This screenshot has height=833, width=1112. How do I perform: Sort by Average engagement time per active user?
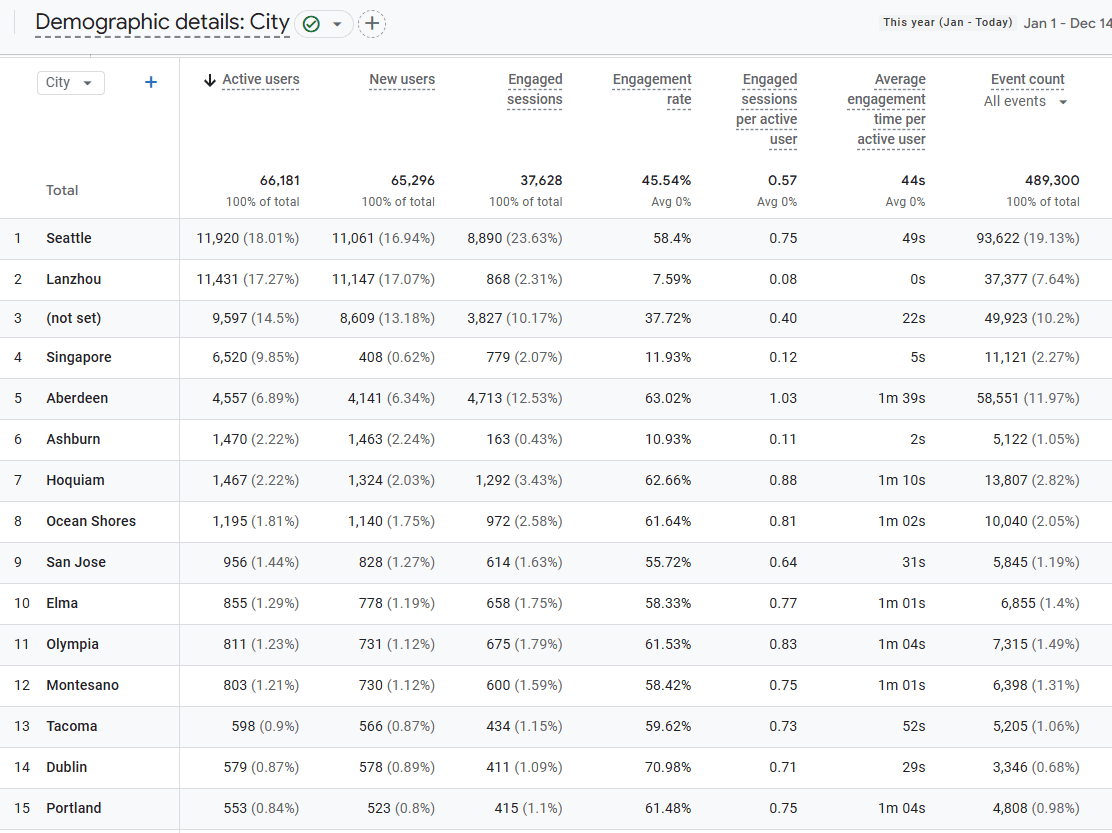(887, 109)
